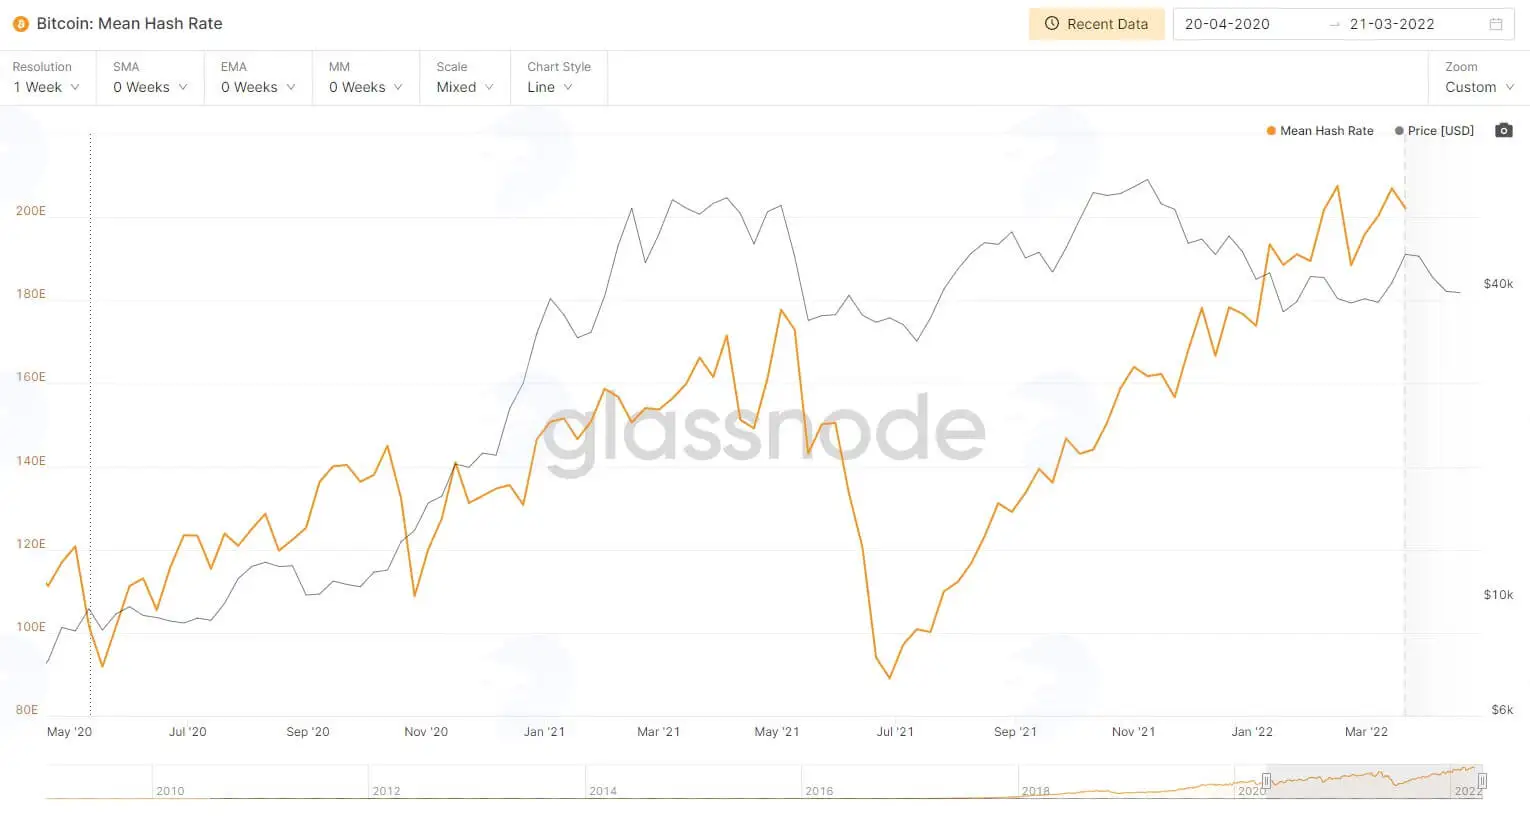The height and width of the screenshot is (819, 1530).
Task: Expand the SMA 0 Weeks dropdown
Action: coord(150,78)
